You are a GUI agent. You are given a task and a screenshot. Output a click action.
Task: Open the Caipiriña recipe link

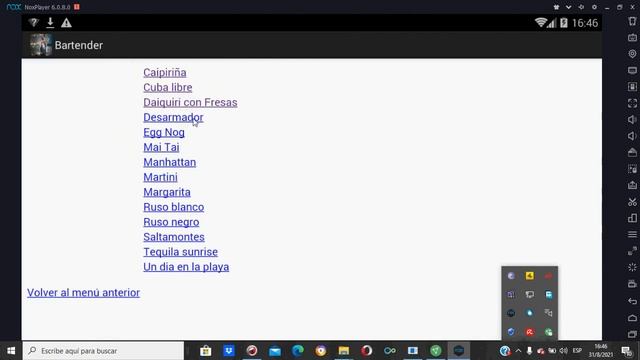click(164, 73)
